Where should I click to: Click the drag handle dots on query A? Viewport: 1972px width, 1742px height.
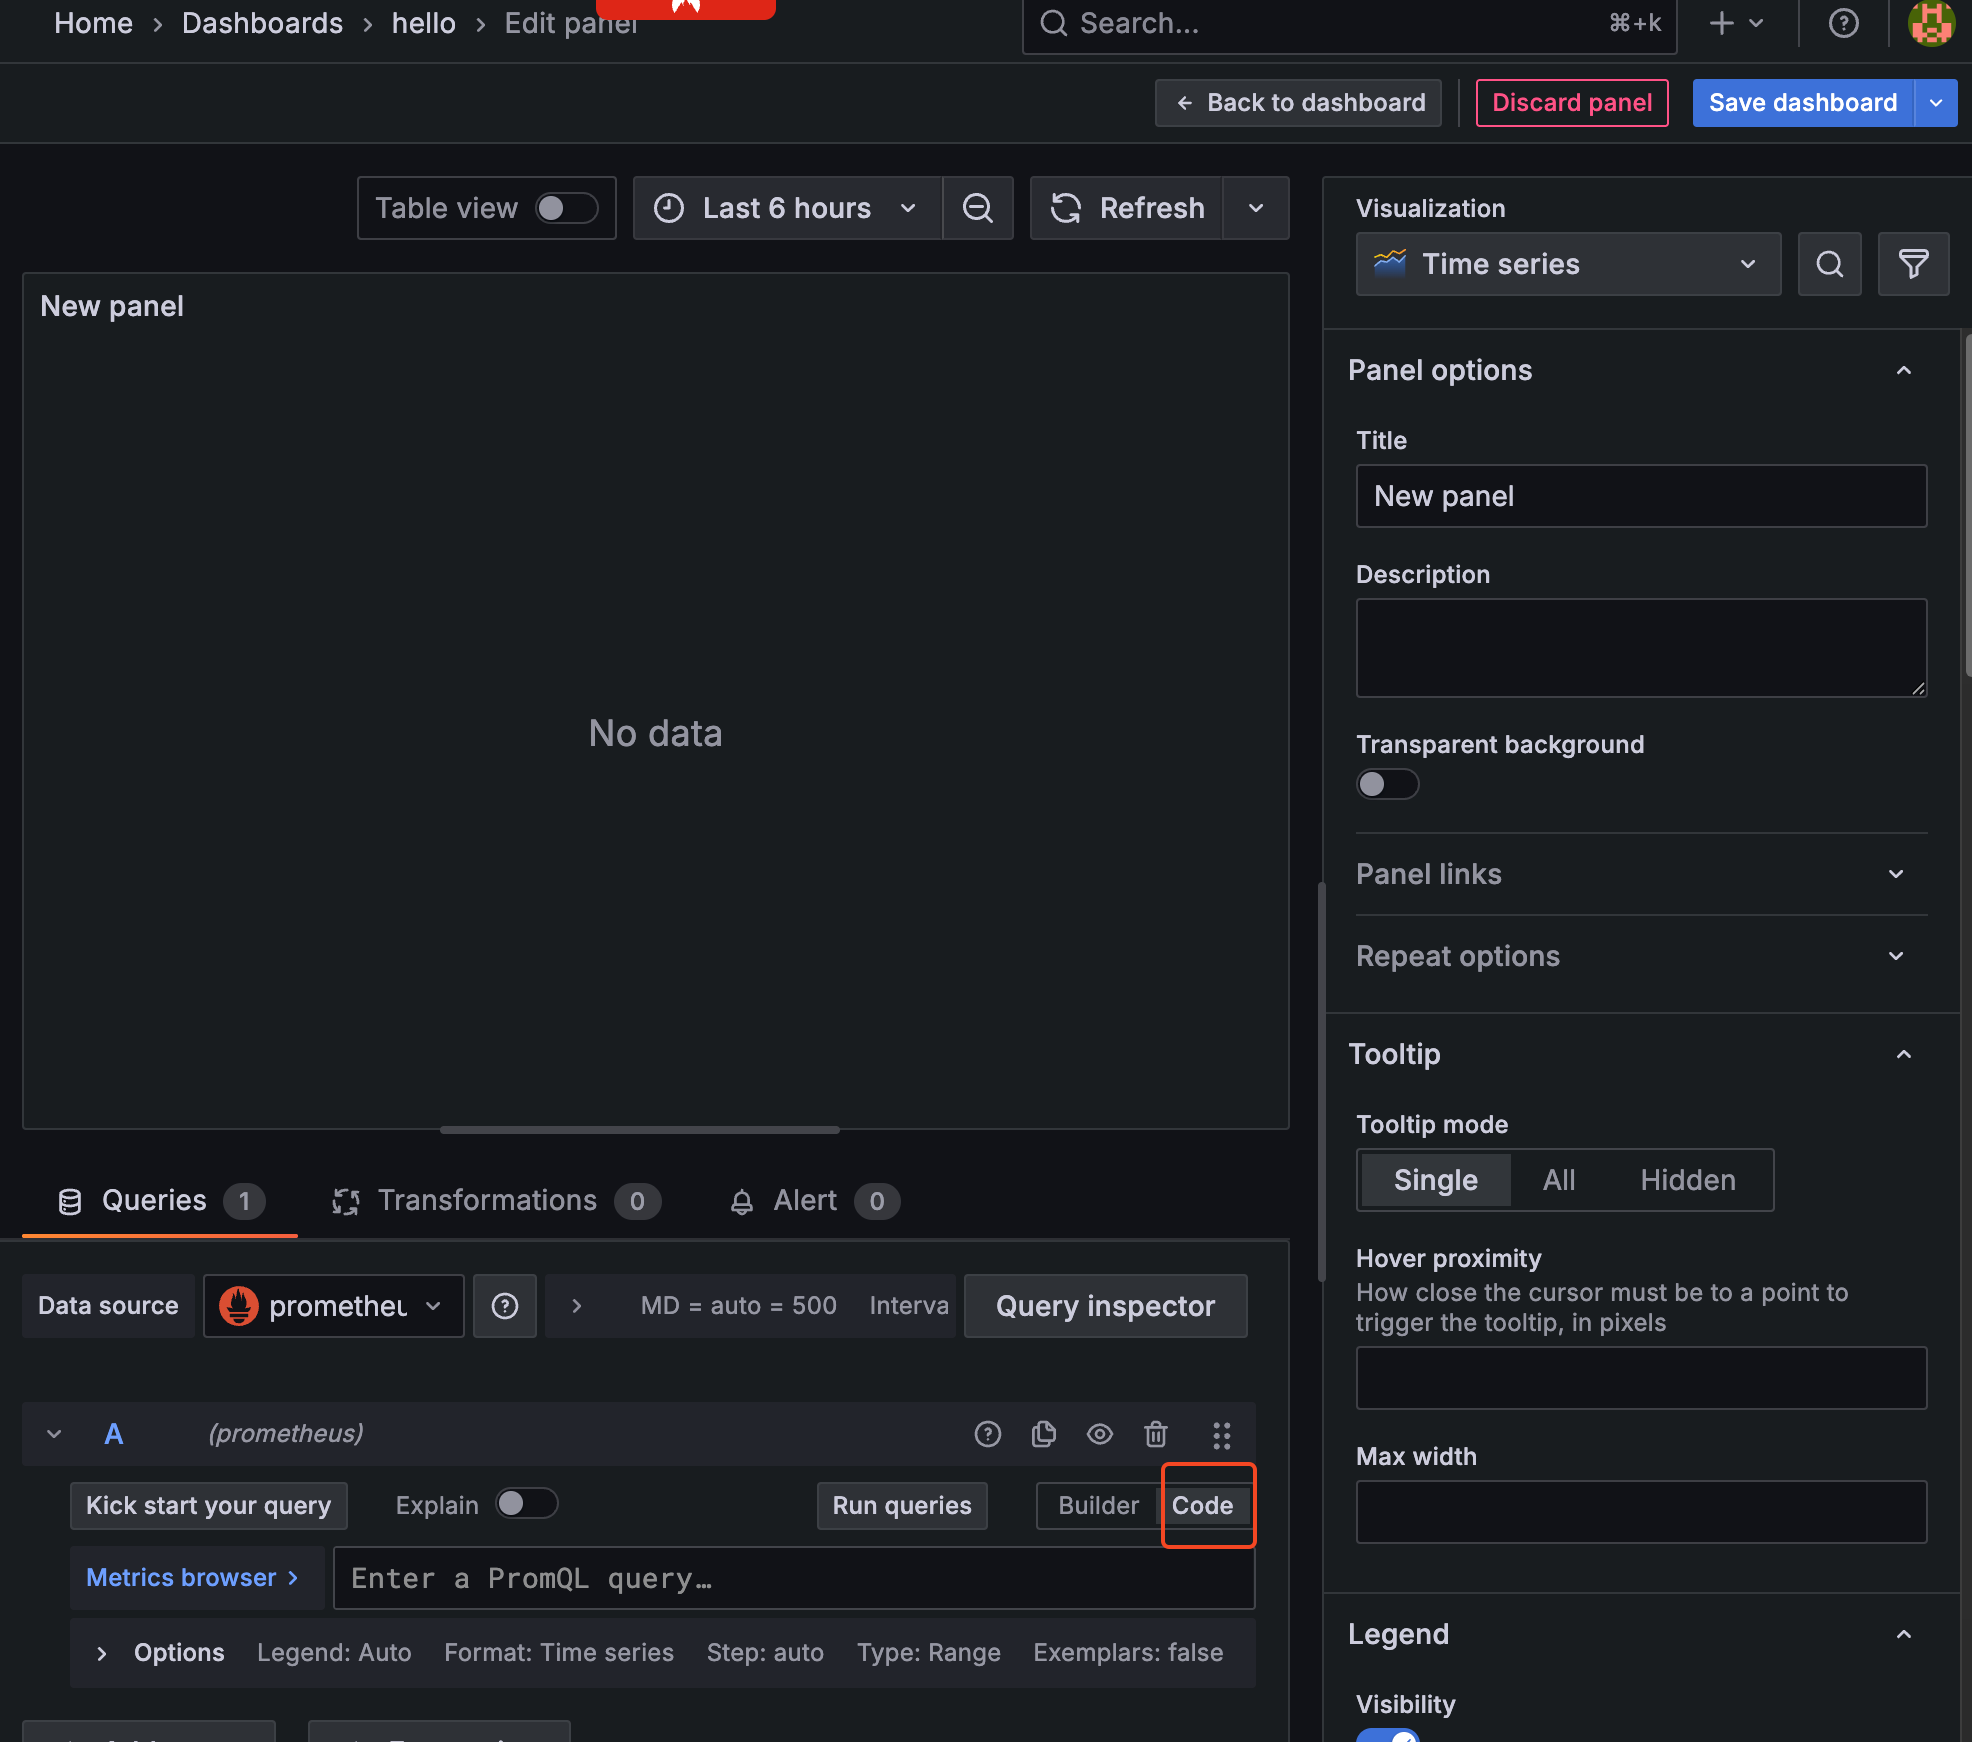[1221, 1435]
